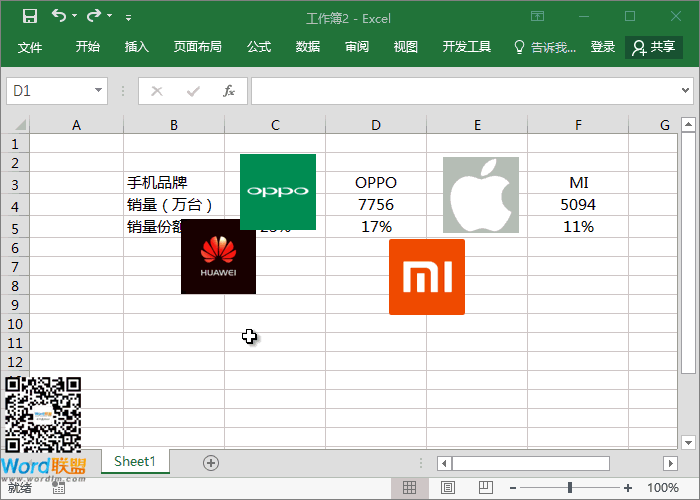Expand the Name Box dropdown arrow
Screen dimensions: 700x500
[98, 91]
